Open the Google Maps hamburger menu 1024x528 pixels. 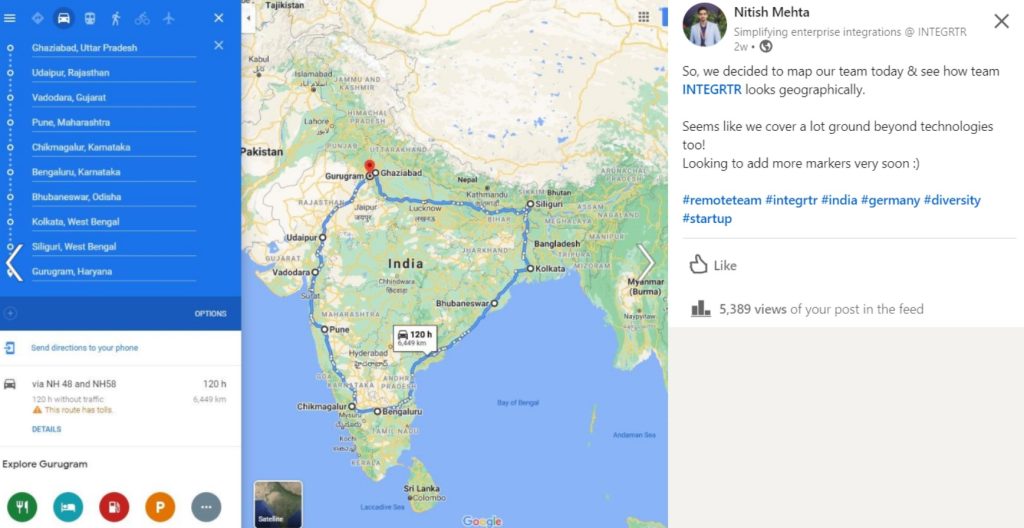(10, 18)
